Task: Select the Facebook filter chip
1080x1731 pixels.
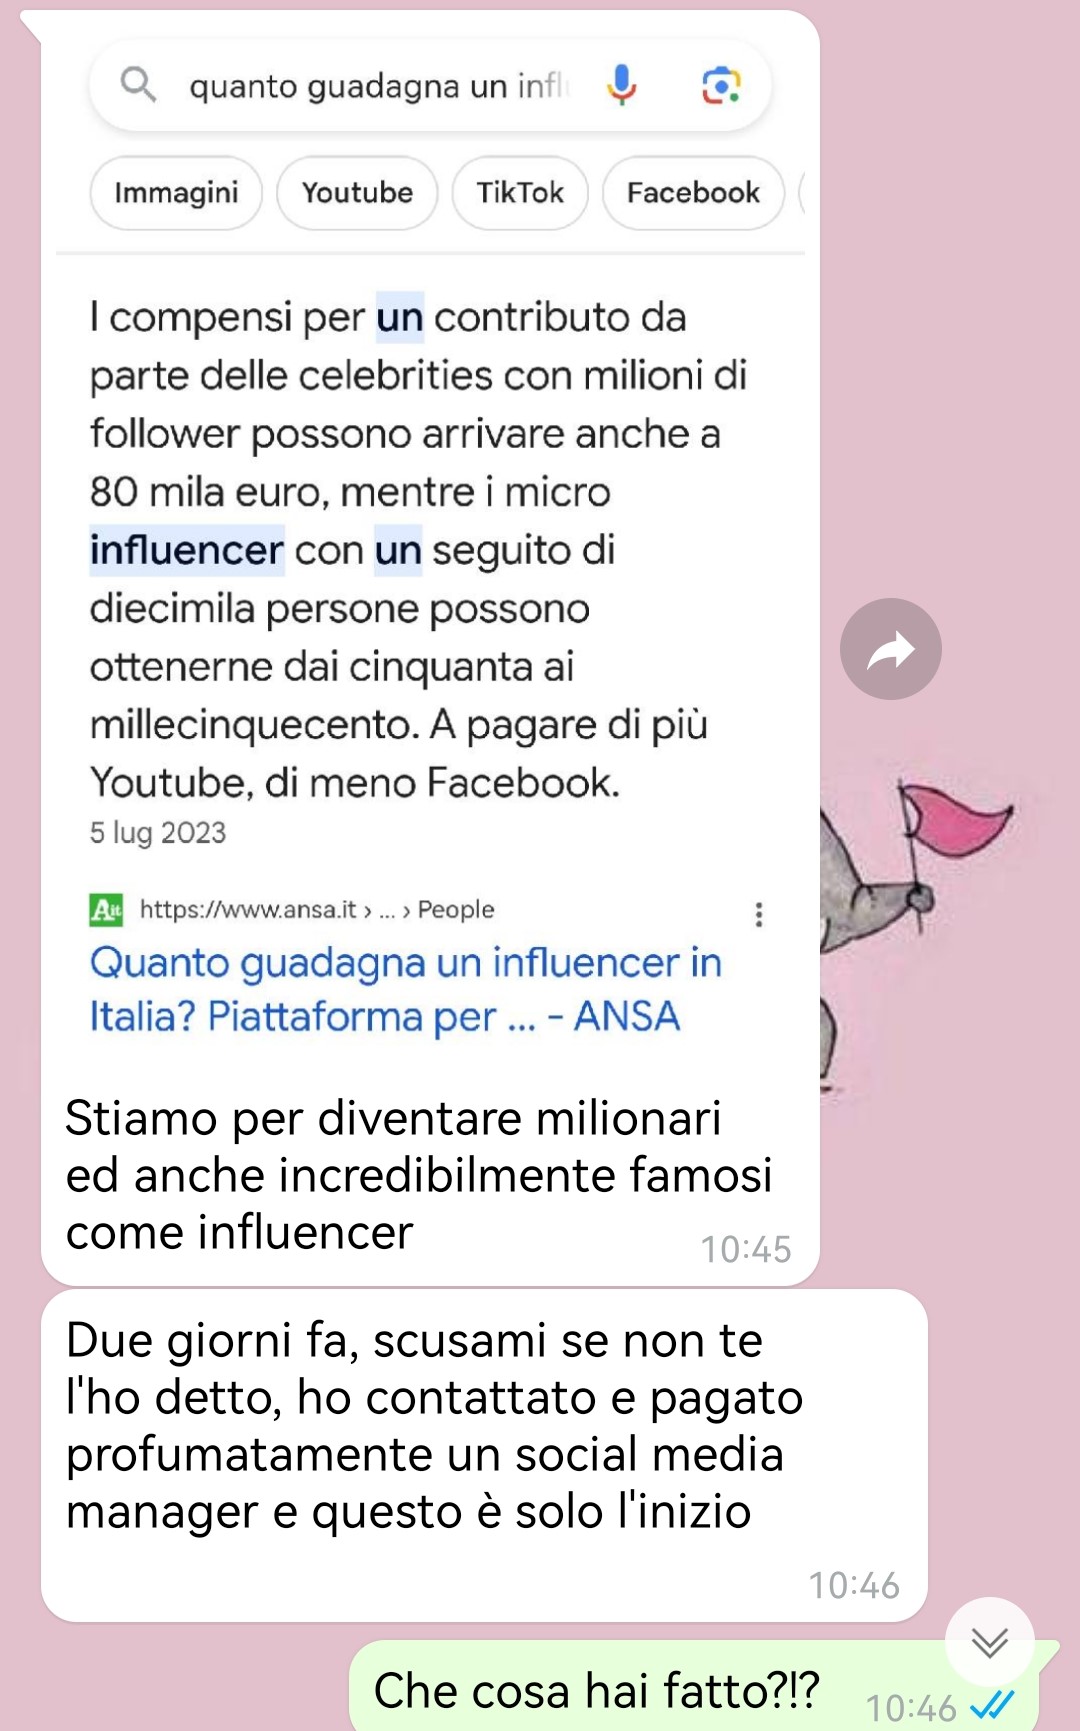Action: (x=693, y=192)
